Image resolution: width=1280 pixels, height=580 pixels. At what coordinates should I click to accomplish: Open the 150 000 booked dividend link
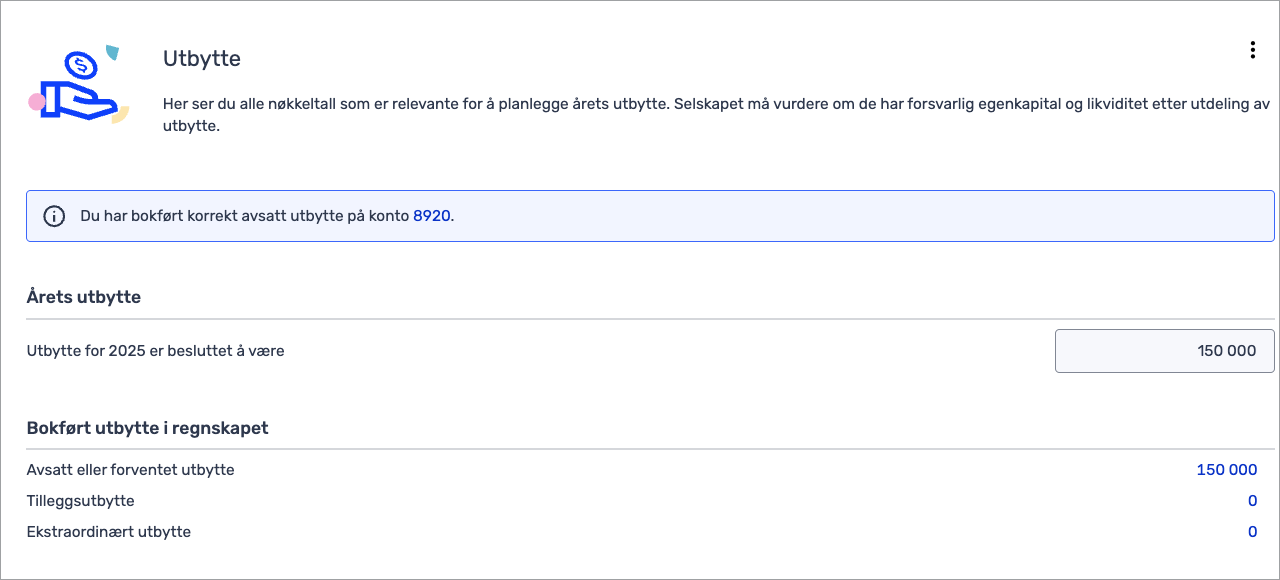(x=1226, y=470)
